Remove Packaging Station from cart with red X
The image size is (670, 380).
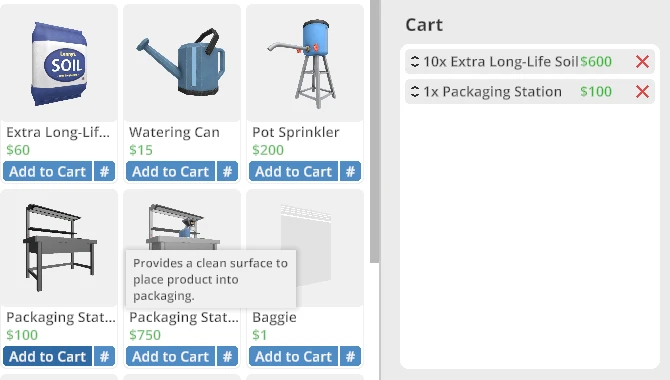642,91
